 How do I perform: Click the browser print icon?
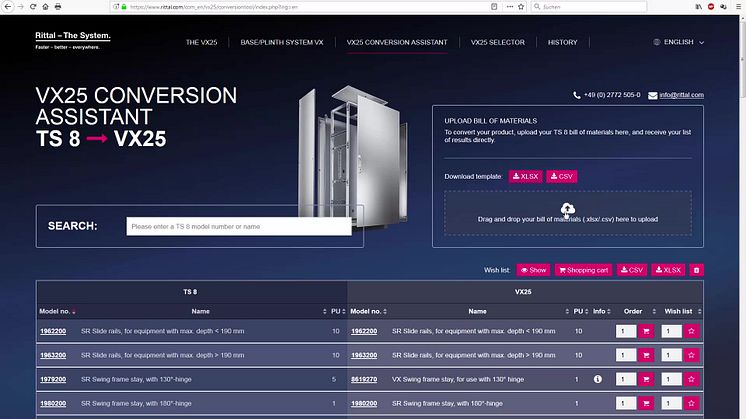(58, 7)
